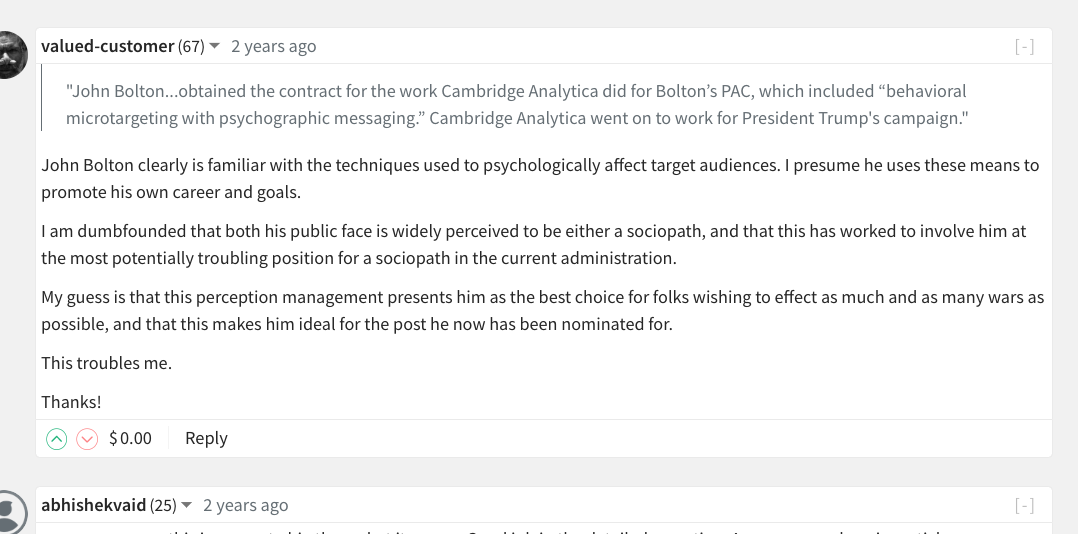Click the 'I am dumbfounded' paragraph
1078x534 pixels.
point(534,245)
